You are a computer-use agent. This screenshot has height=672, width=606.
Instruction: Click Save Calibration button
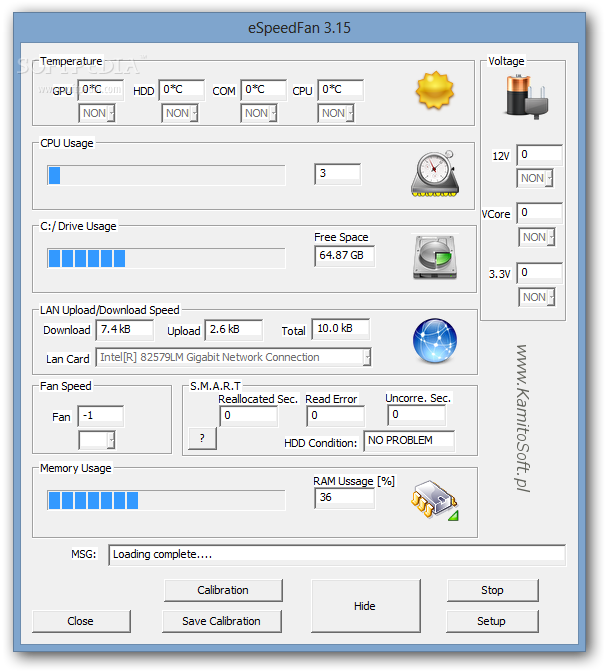(222, 621)
